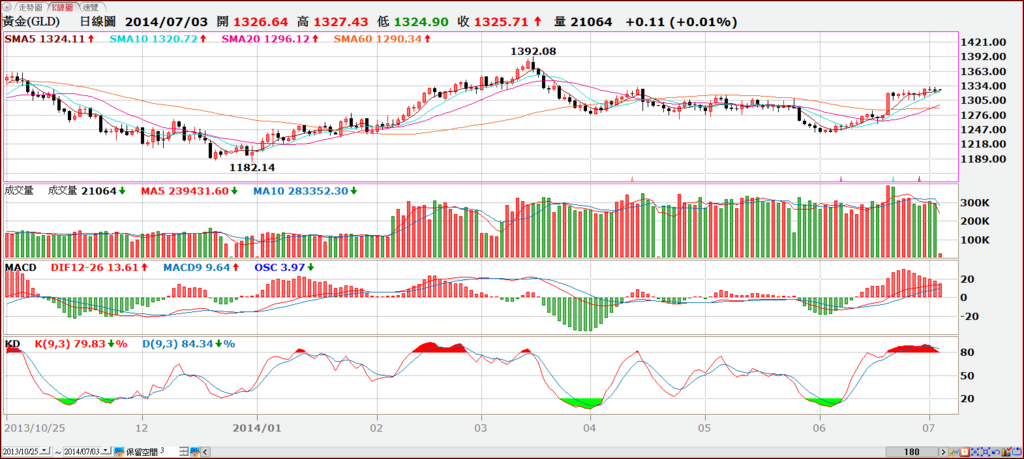Image resolution: width=1024 pixels, height=459 pixels.
Task: Click the right scroll arrow button
Action: tap(943, 452)
